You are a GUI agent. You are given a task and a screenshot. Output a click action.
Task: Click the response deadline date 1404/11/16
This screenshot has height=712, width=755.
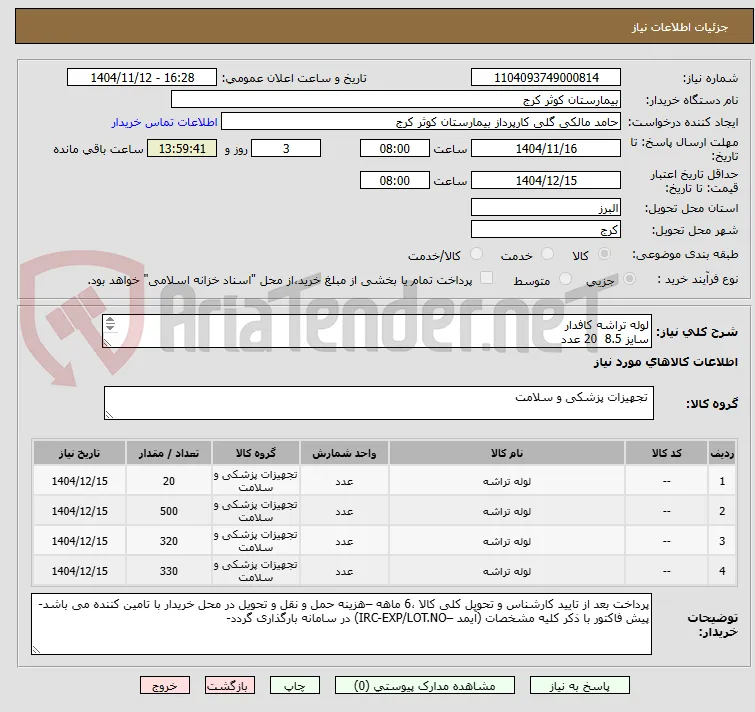[546, 148]
